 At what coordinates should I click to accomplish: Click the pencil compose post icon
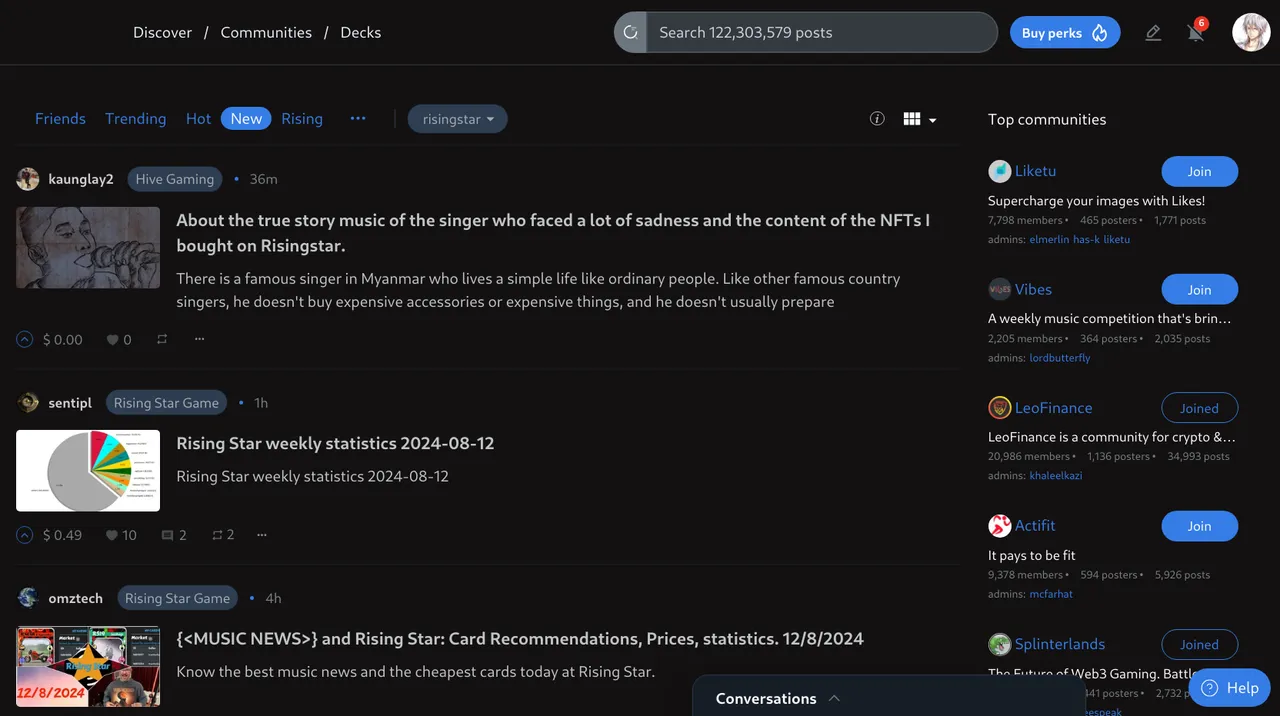1153,33
